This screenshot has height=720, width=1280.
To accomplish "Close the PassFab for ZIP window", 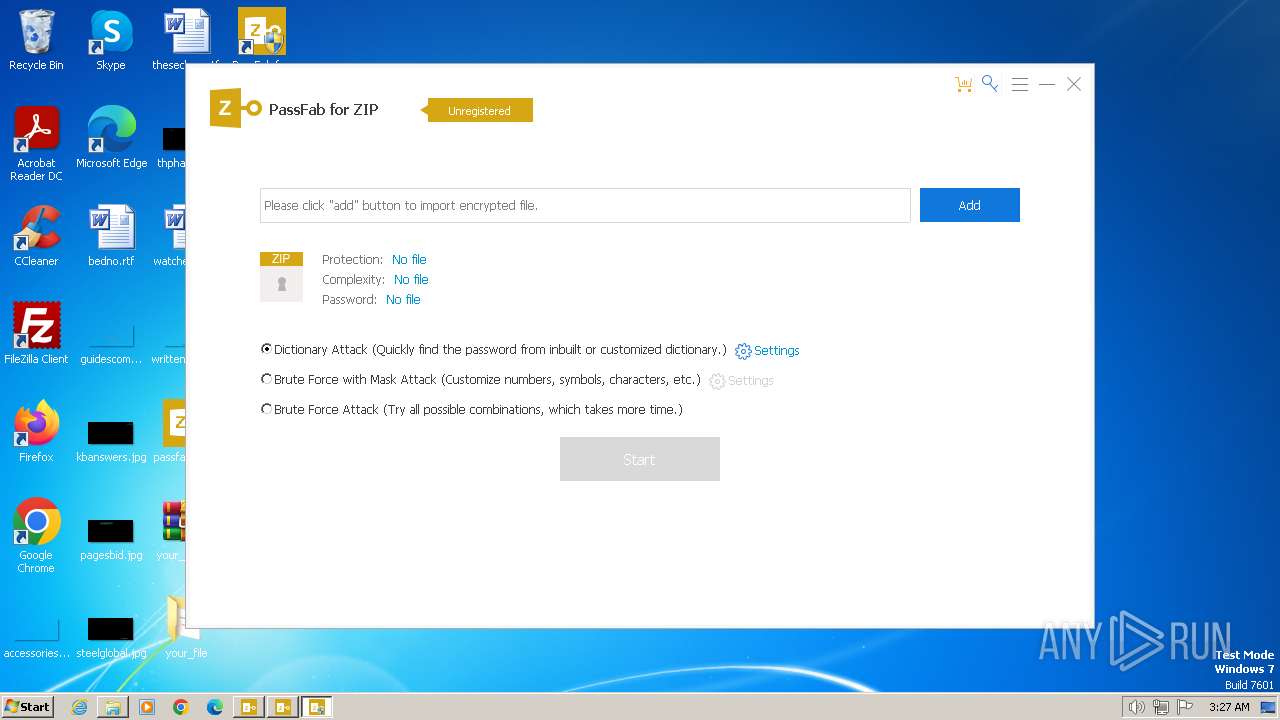I will point(1074,85).
